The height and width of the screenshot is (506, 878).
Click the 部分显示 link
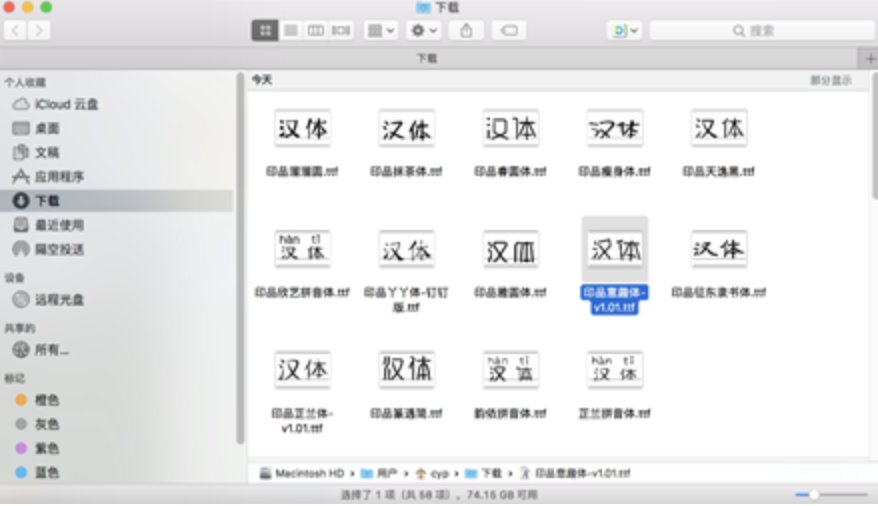830,80
